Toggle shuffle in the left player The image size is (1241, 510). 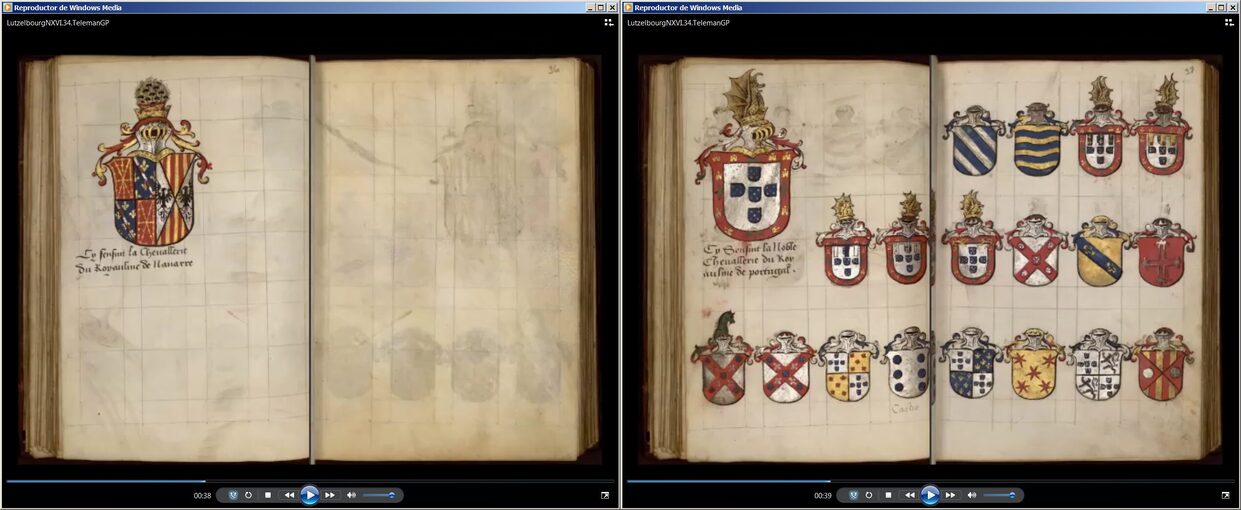(x=233, y=495)
